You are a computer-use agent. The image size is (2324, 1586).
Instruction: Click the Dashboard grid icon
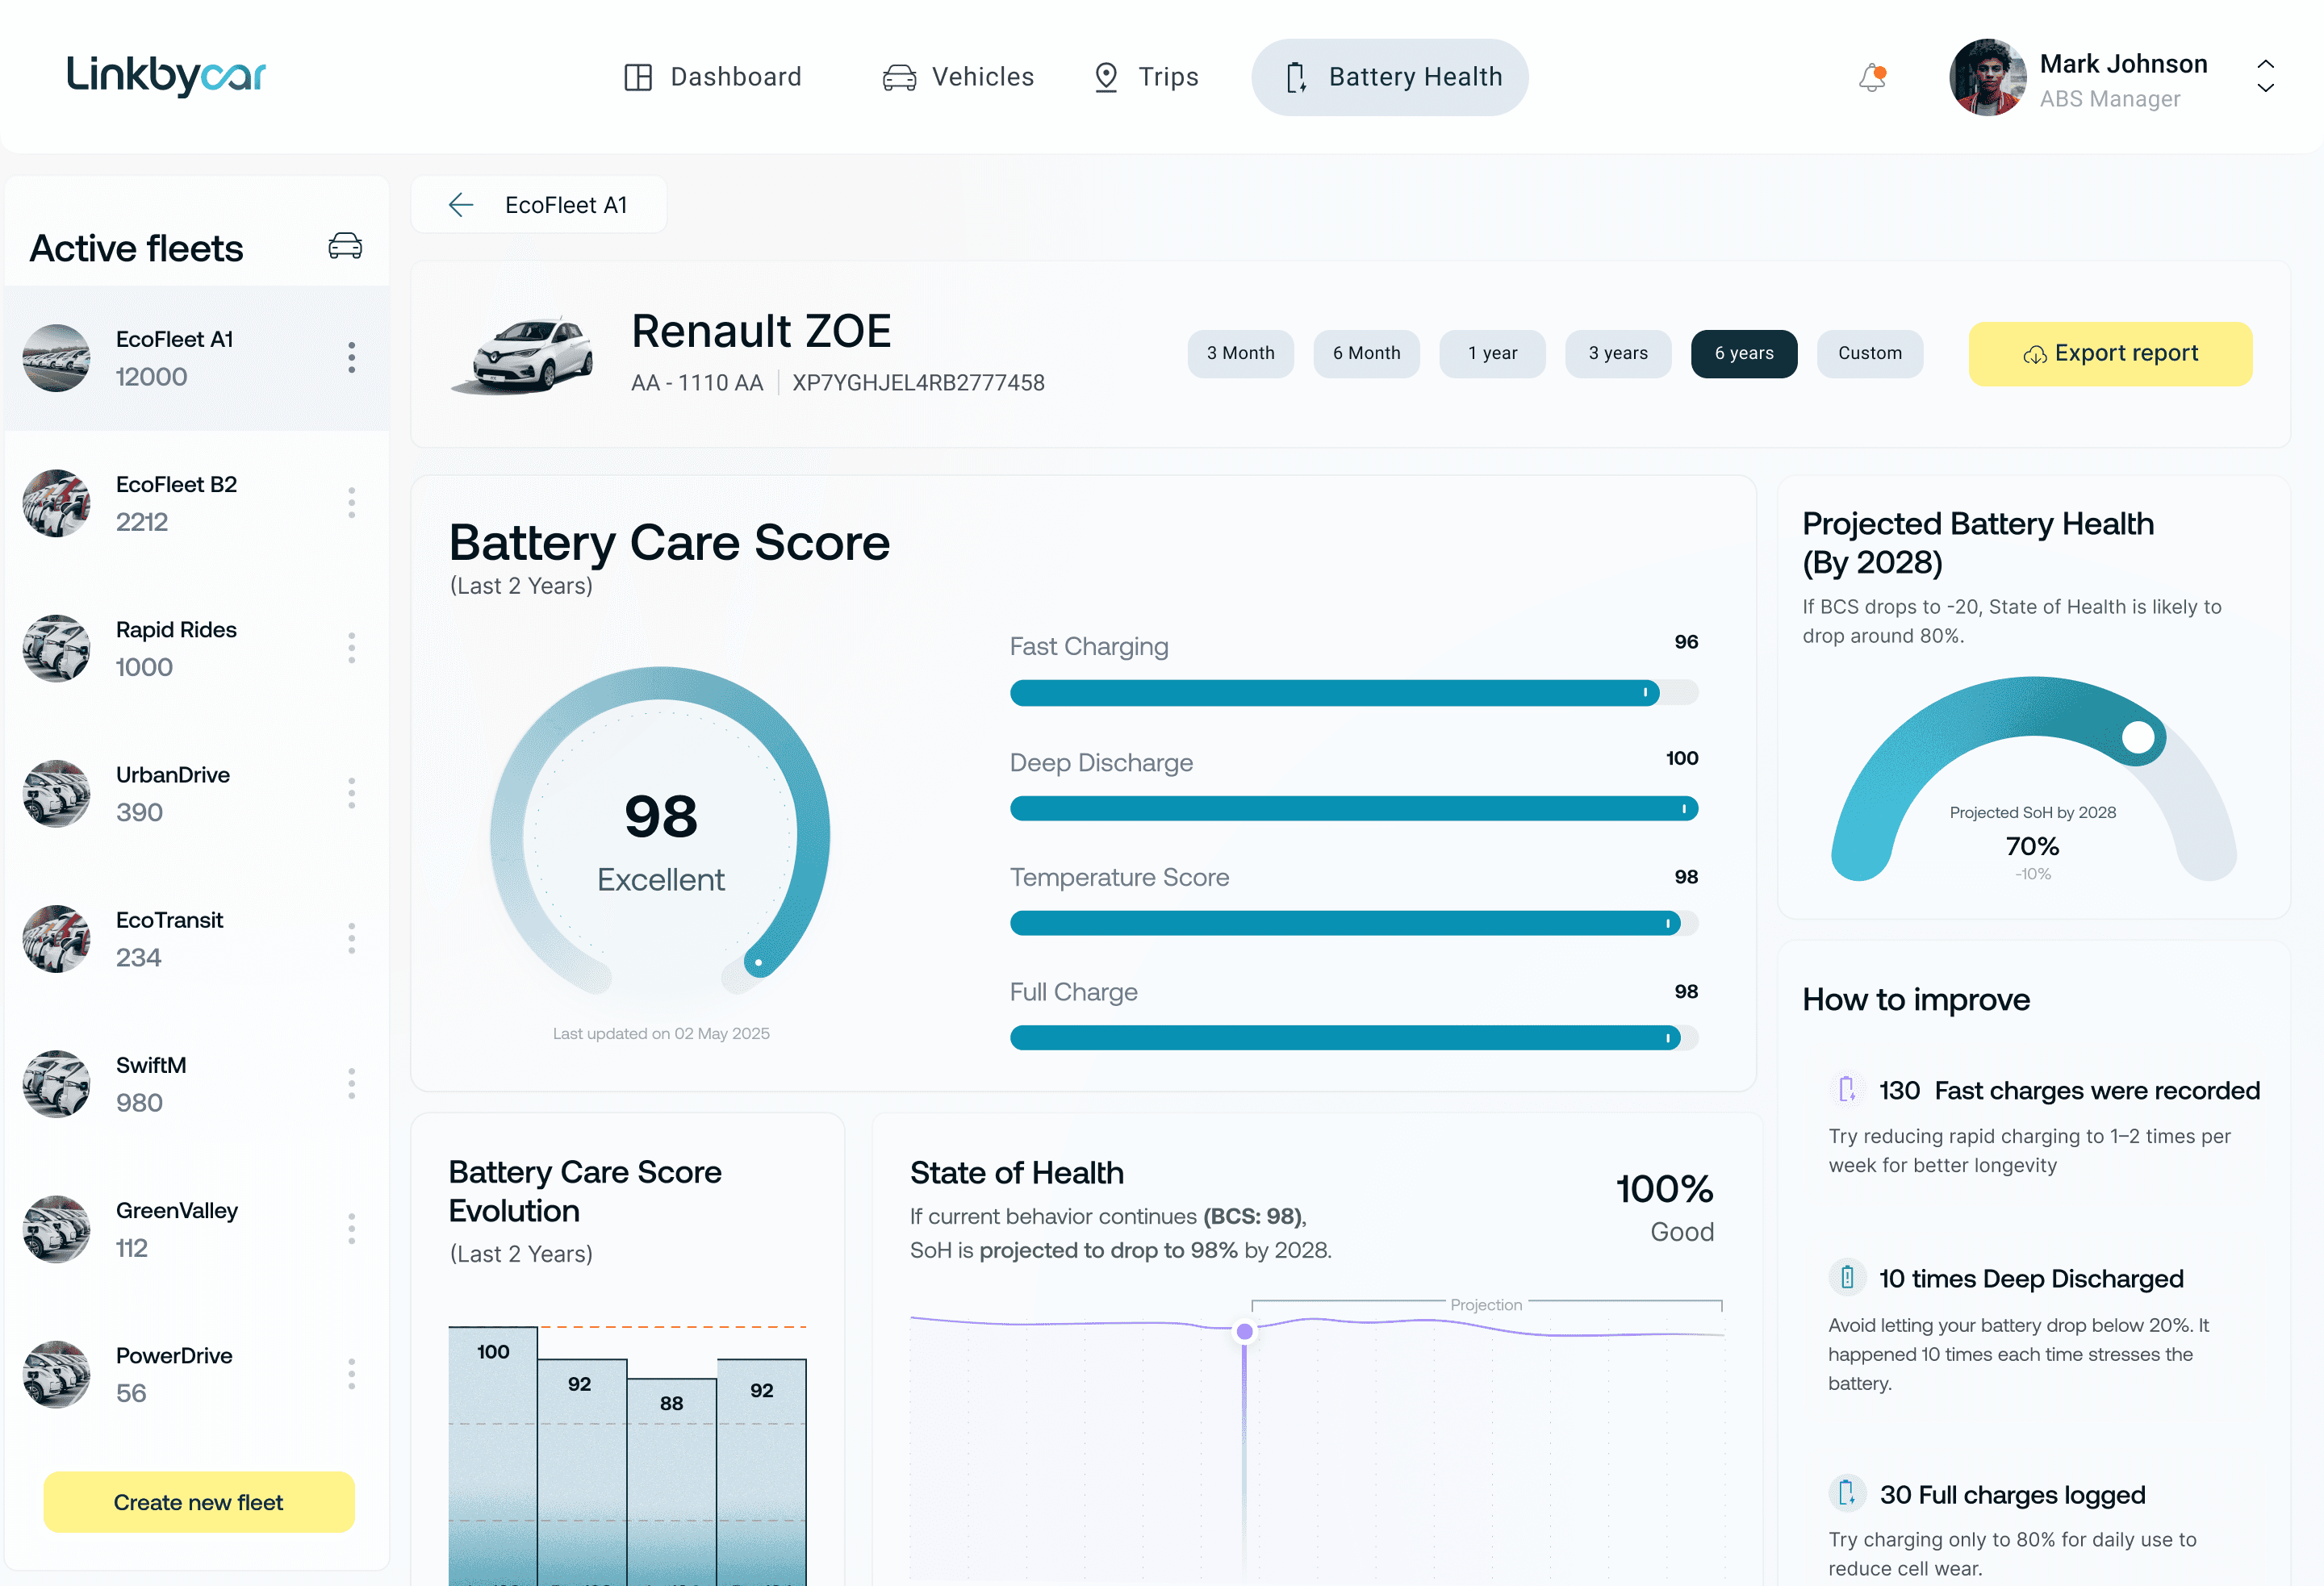[638, 77]
